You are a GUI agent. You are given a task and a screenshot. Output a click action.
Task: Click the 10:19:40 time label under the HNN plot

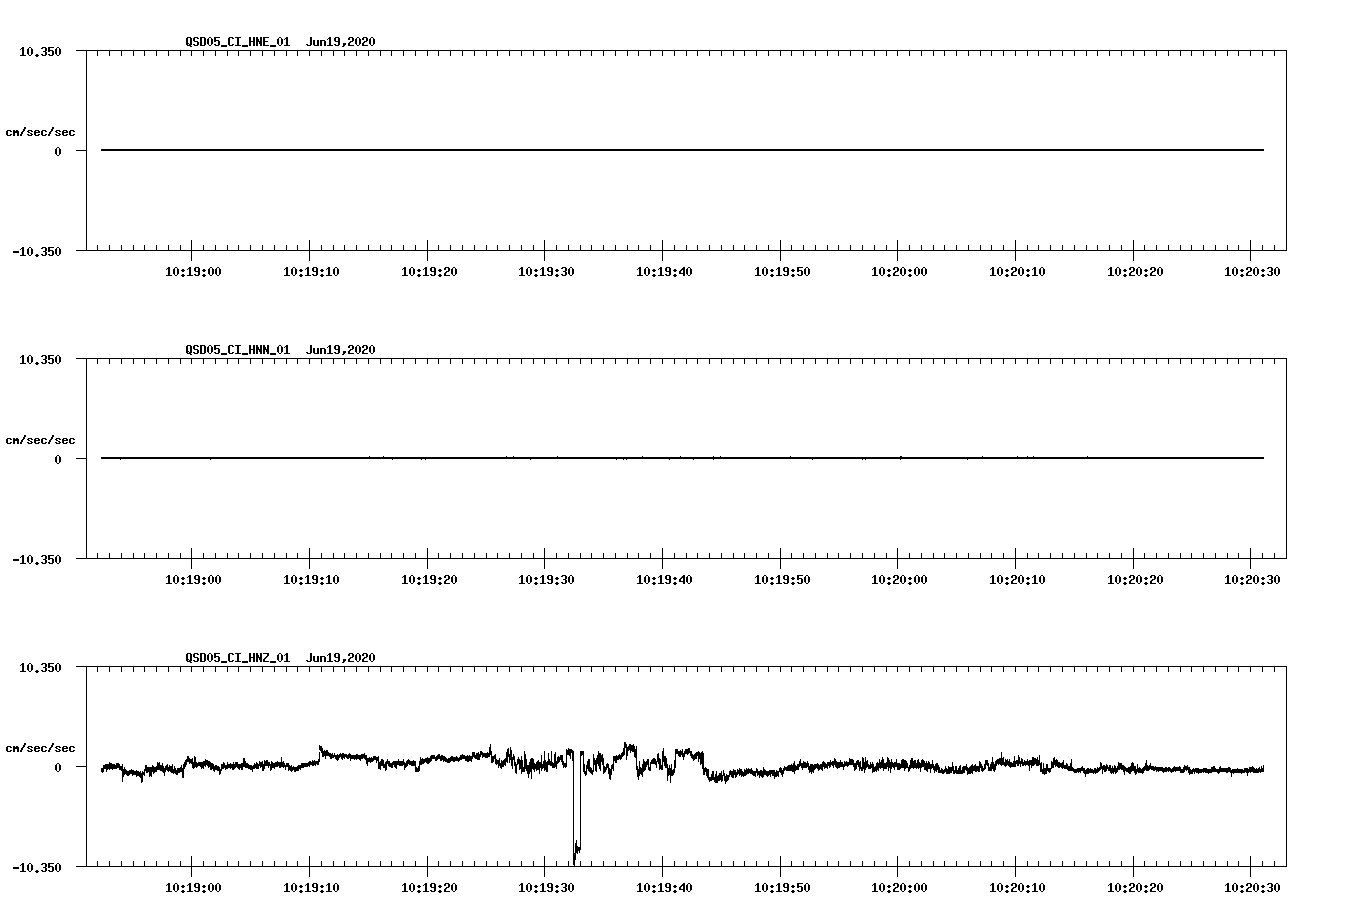[663, 580]
